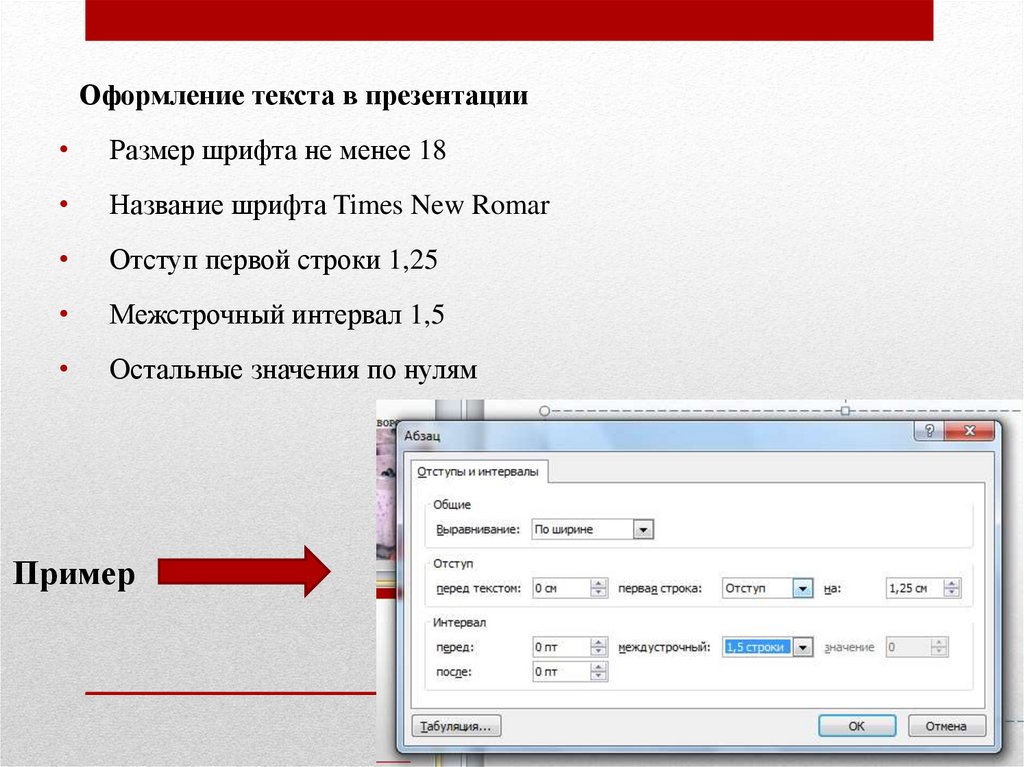Viewport: 1024px width, 767px height.
Task: Click the Пример label
Action: tap(74, 574)
